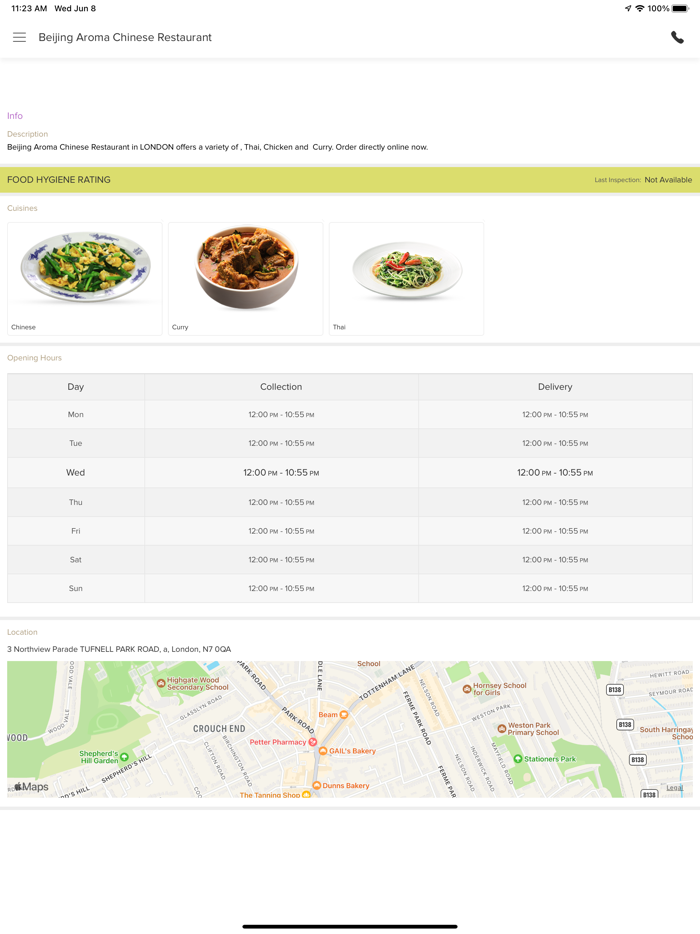
Task: Tap the home indicator bar
Action: tap(350, 926)
